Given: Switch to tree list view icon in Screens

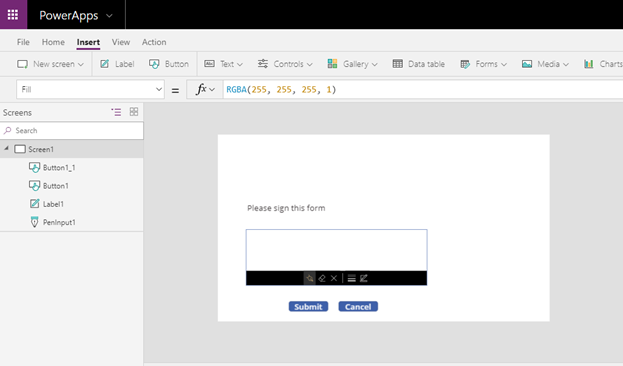Looking at the screenshot, I should click(x=116, y=112).
